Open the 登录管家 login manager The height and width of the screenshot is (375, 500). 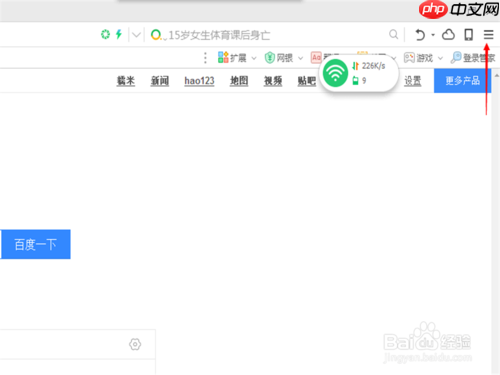pos(473,58)
